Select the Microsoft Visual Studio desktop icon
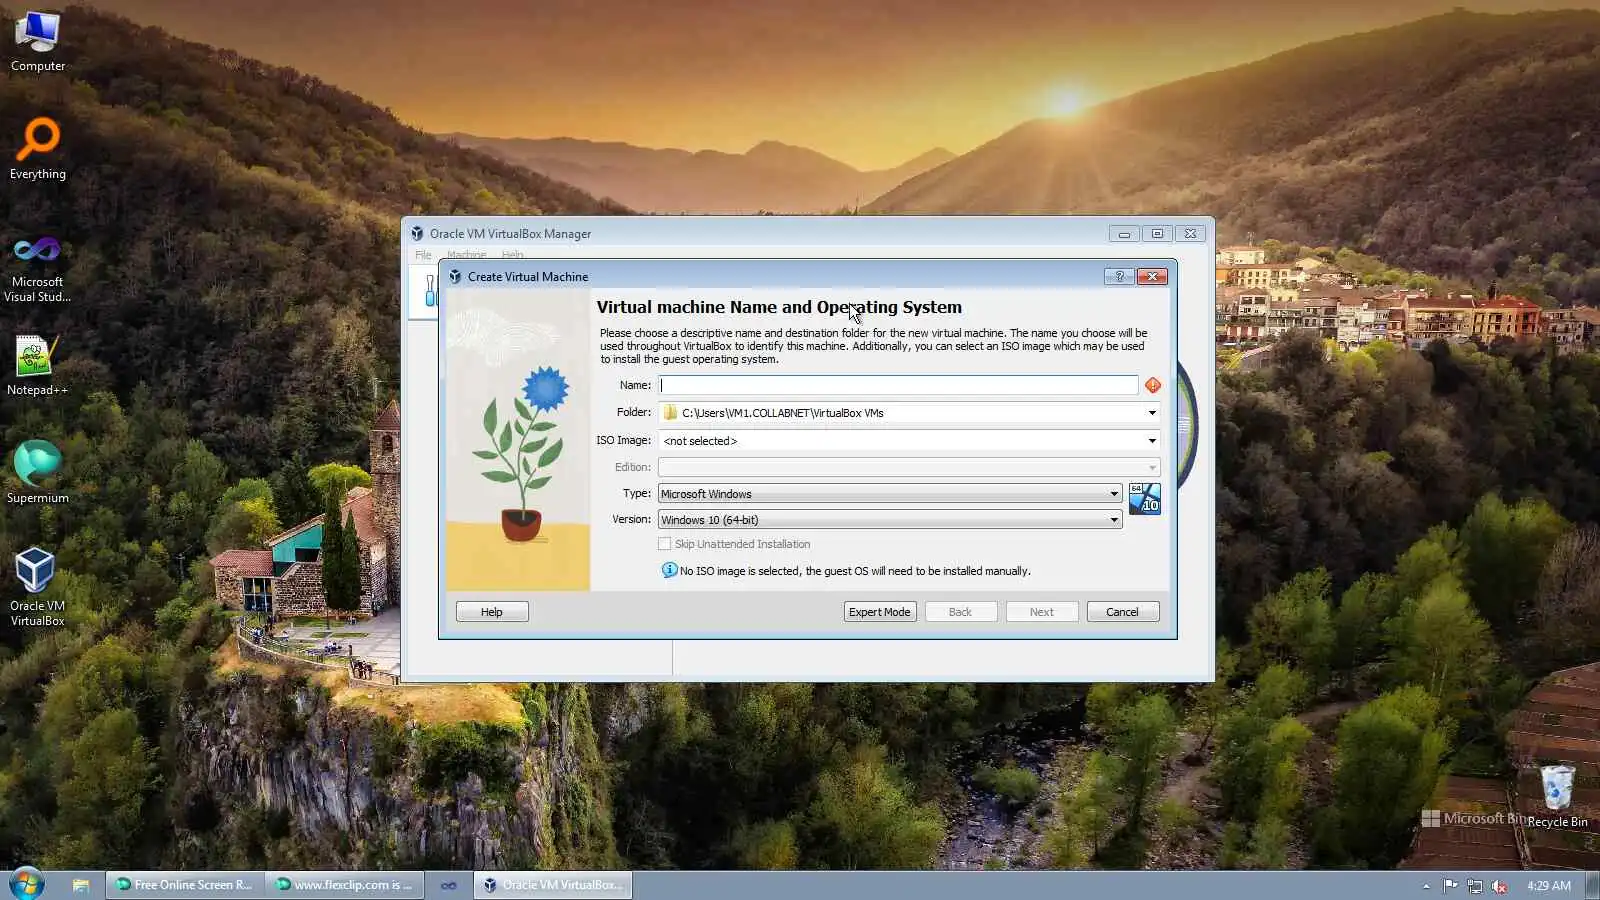This screenshot has height=900, width=1600. 38,268
